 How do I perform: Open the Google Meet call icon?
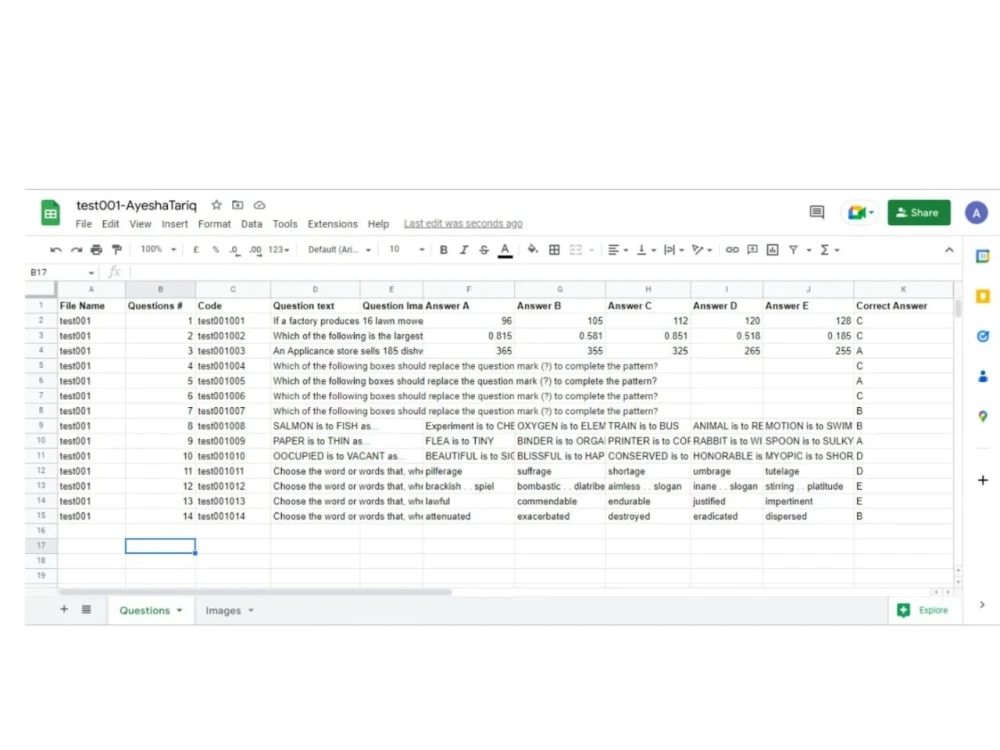(x=860, y=213)
